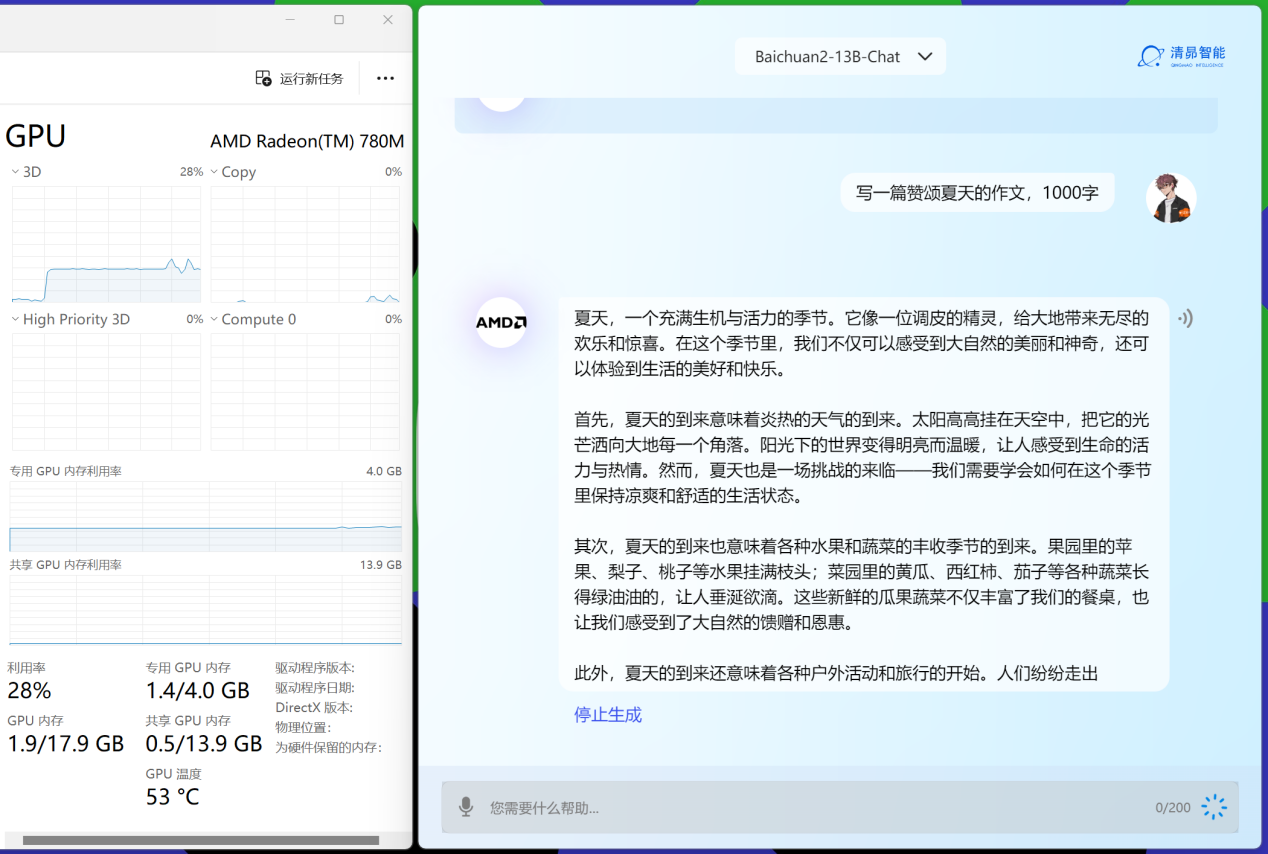Click the AMD Radeon 780M GPU heading
Image resolution: width=1268 pixels, height=854 pixels.
pos(306,141)
